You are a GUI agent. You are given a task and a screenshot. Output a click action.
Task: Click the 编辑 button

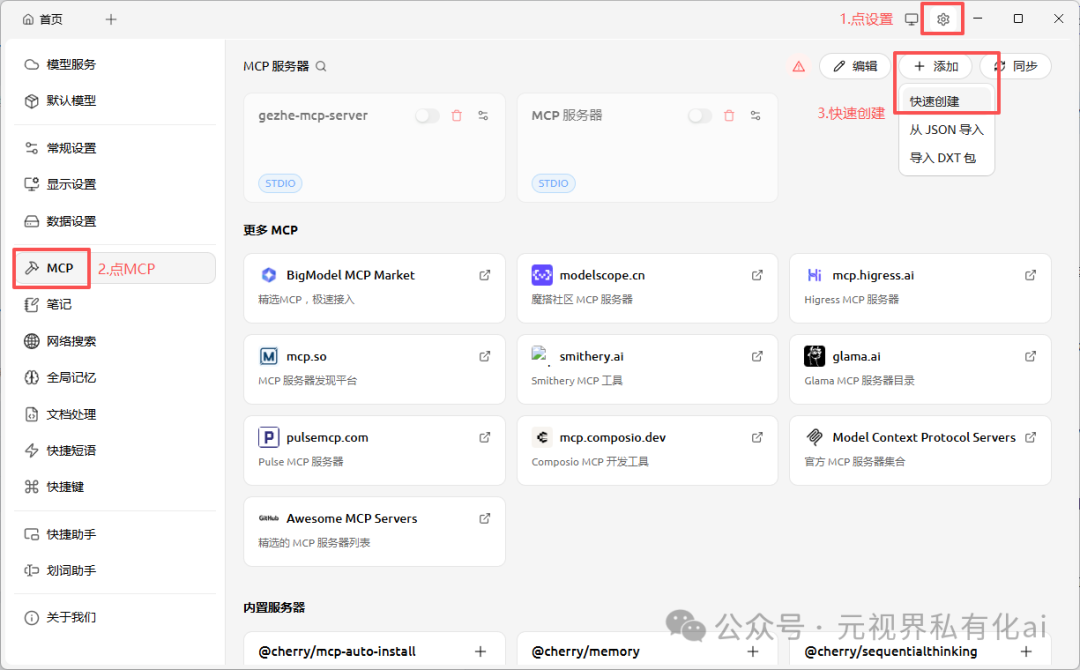click(855, 66)
